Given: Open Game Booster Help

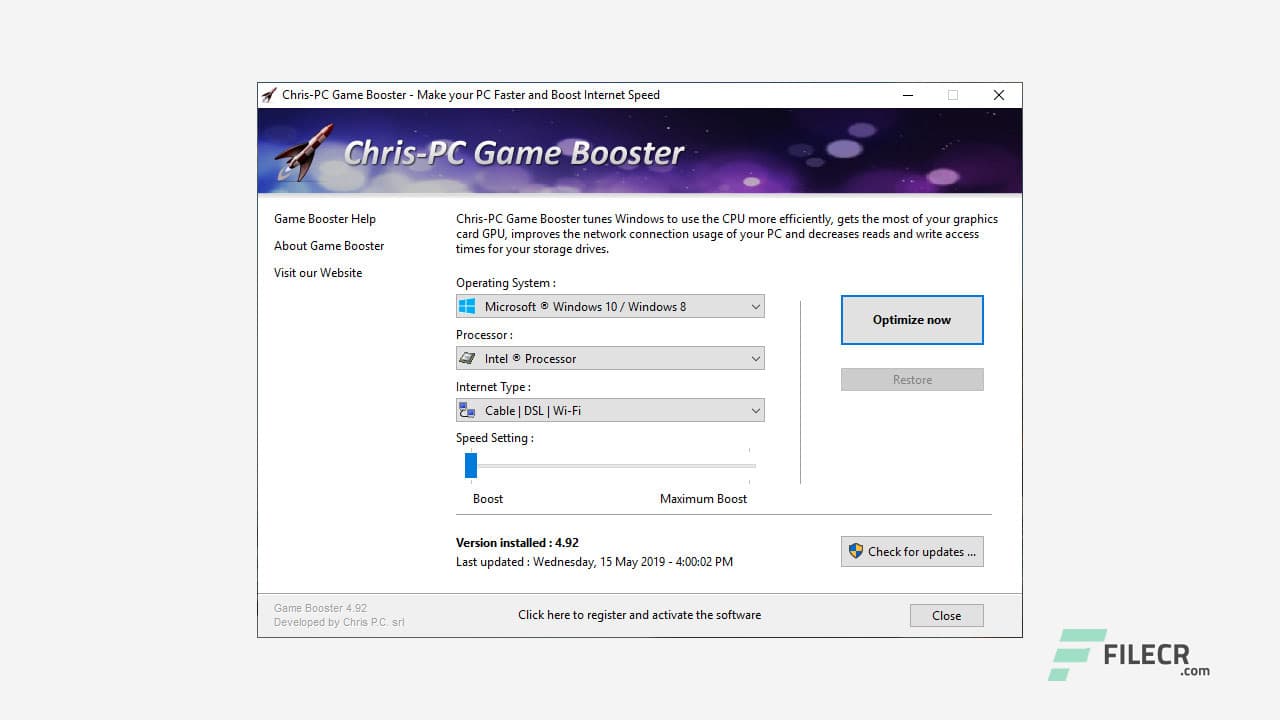Looking at the screenshot, I should 325,219.
